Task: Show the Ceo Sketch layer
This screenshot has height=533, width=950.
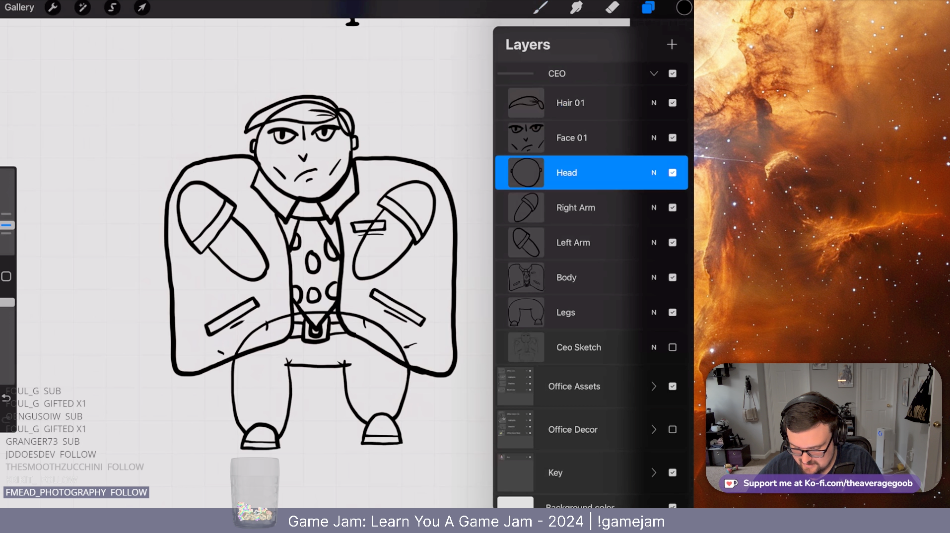Action: click(672, 348)
